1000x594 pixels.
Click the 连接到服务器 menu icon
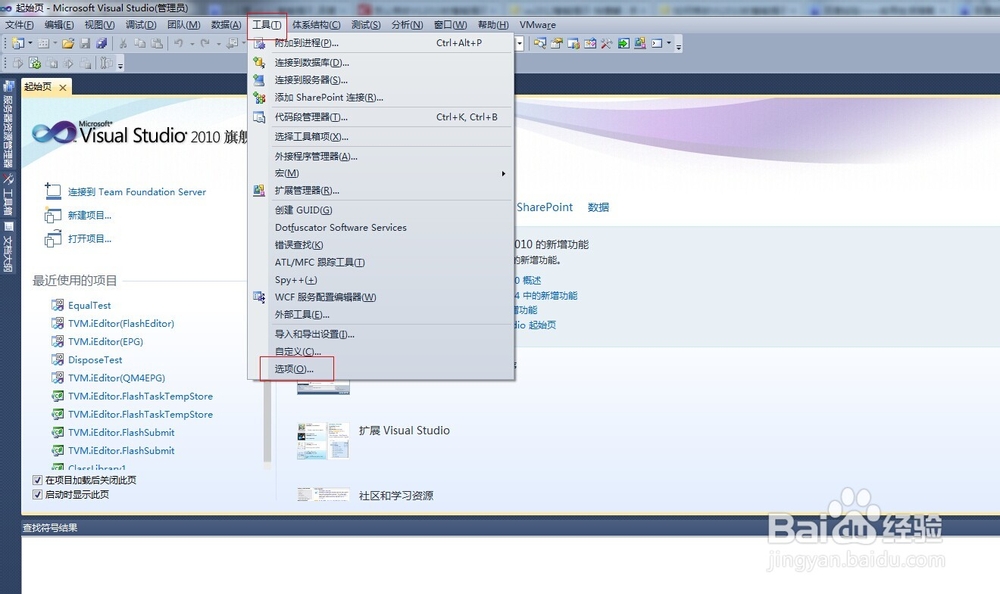[259, 80]
